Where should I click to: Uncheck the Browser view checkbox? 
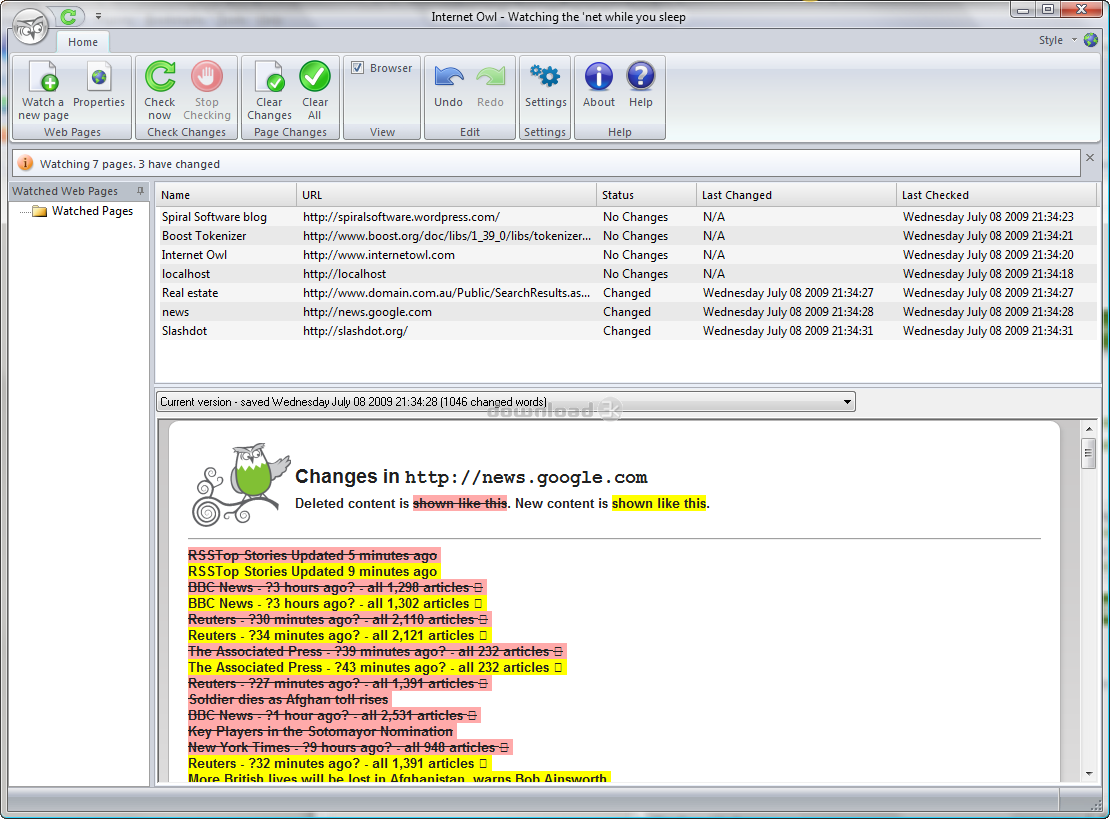[x=358, y=68]
